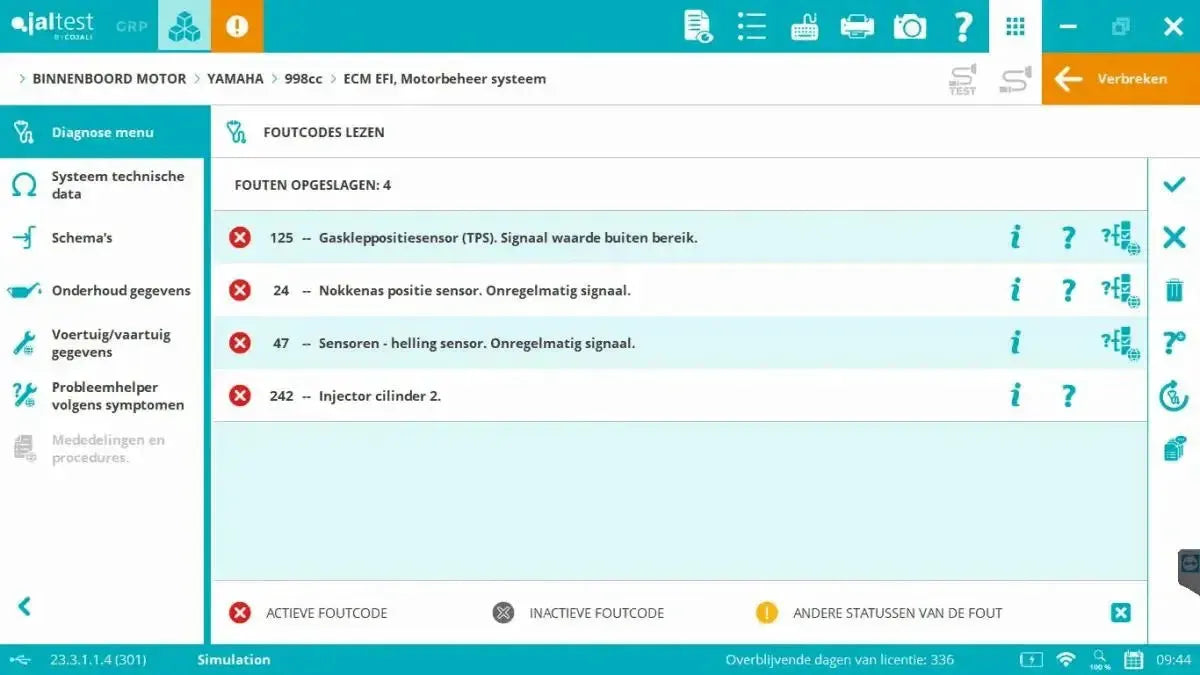The width and height of the screenshot is (1200, 675).
Task: Open Jaltest help with the question mark icon
Action: [x=962, y=26]
